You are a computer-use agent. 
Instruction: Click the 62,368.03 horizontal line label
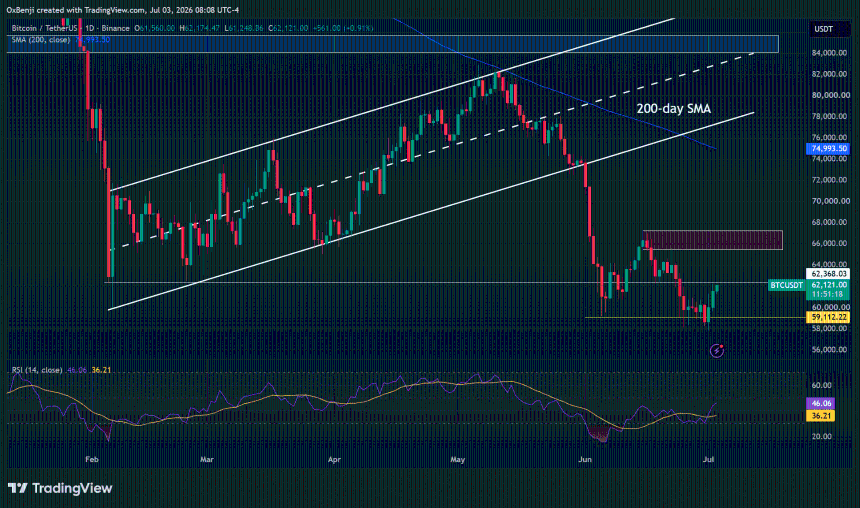click(827, 273)
